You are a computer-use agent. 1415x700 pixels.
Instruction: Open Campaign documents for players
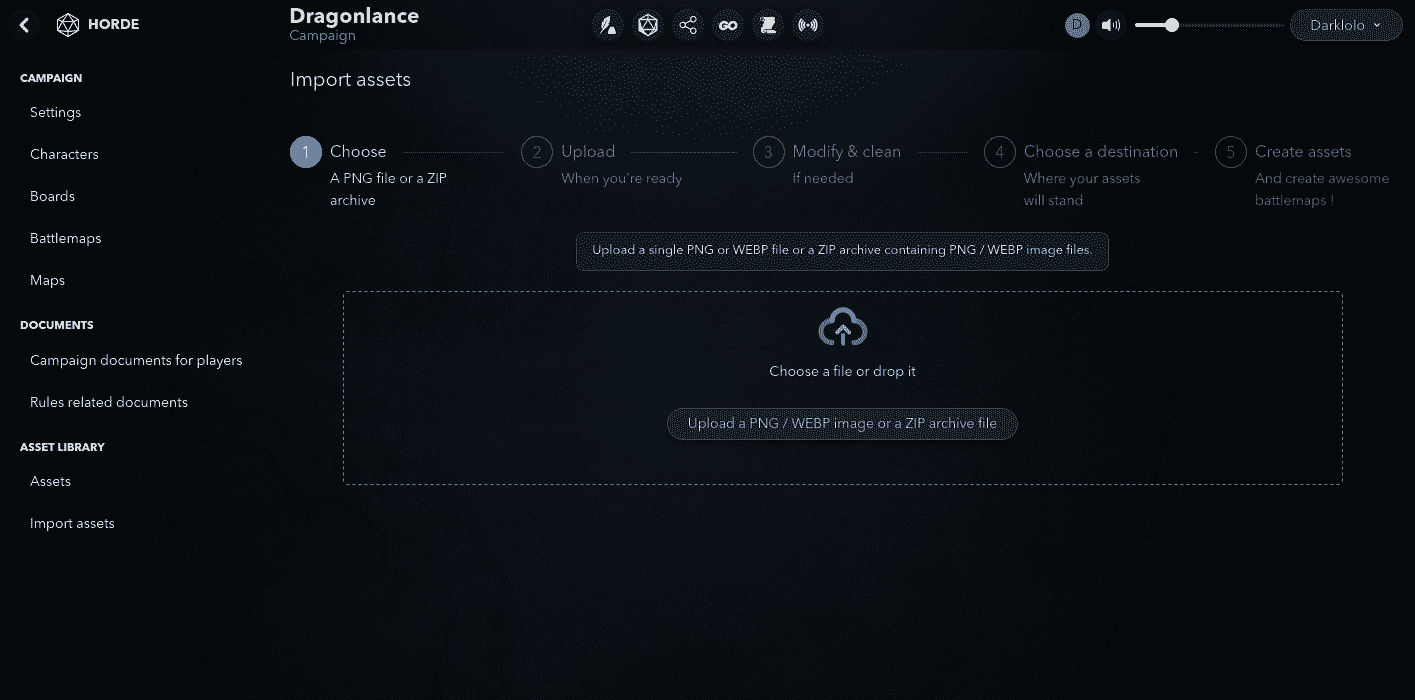click(x=136, y=360)
